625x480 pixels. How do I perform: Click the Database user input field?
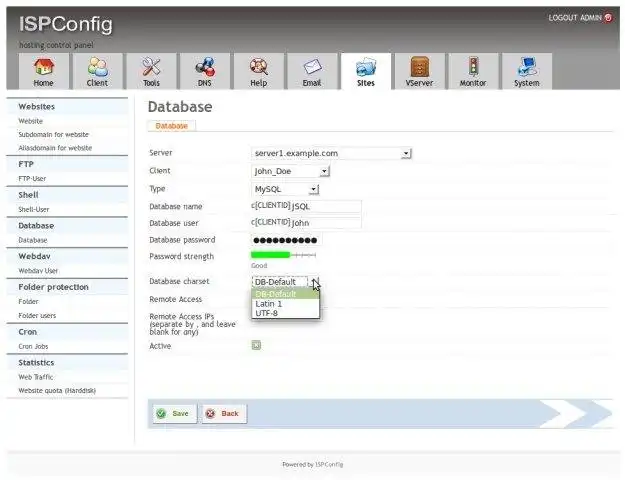coord(326,223)
